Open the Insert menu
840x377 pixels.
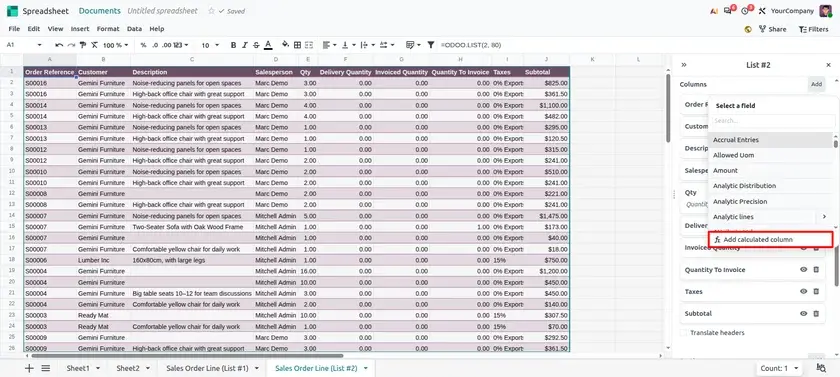point(80,29)
